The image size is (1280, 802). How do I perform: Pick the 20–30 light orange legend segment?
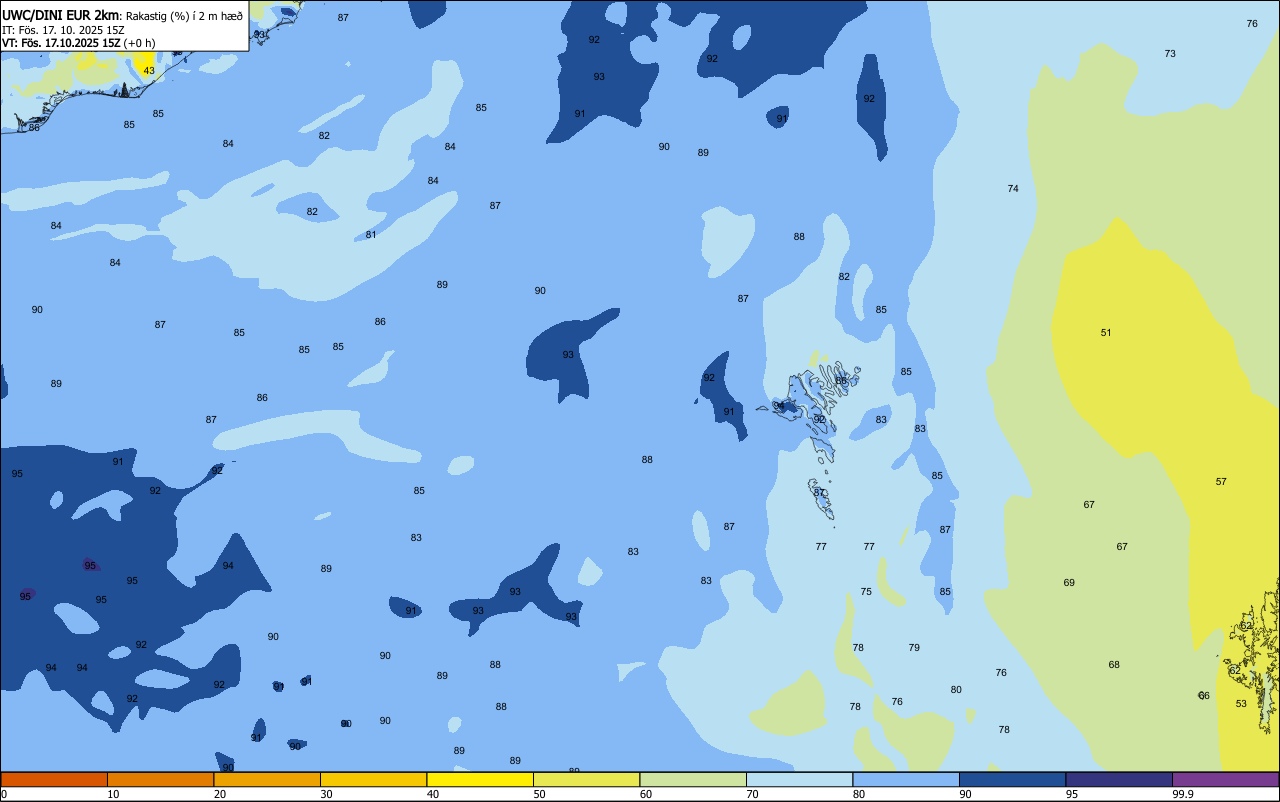click(267, 779)
